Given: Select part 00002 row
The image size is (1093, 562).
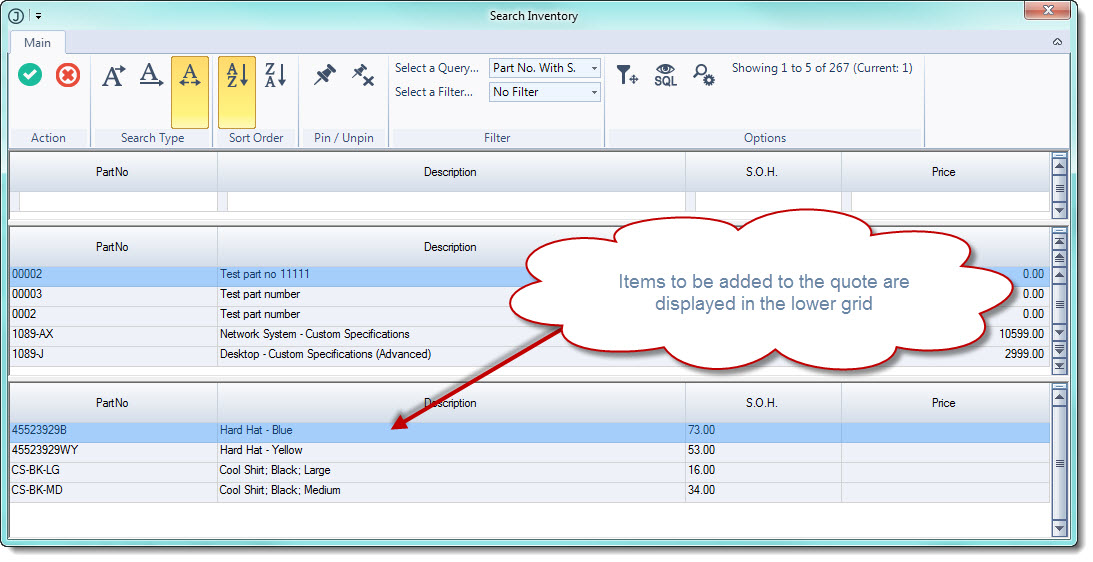Looking at the screenshot, I should (x=530, y=274).
